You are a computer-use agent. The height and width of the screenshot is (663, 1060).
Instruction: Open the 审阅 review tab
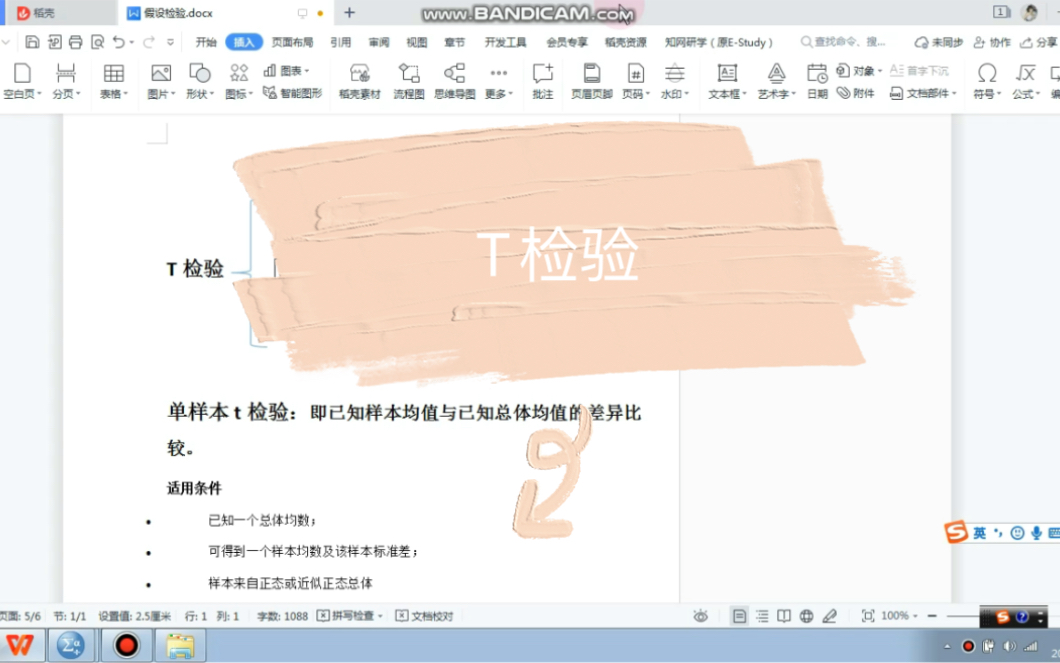pyautogui.click(x=378, y=42)
